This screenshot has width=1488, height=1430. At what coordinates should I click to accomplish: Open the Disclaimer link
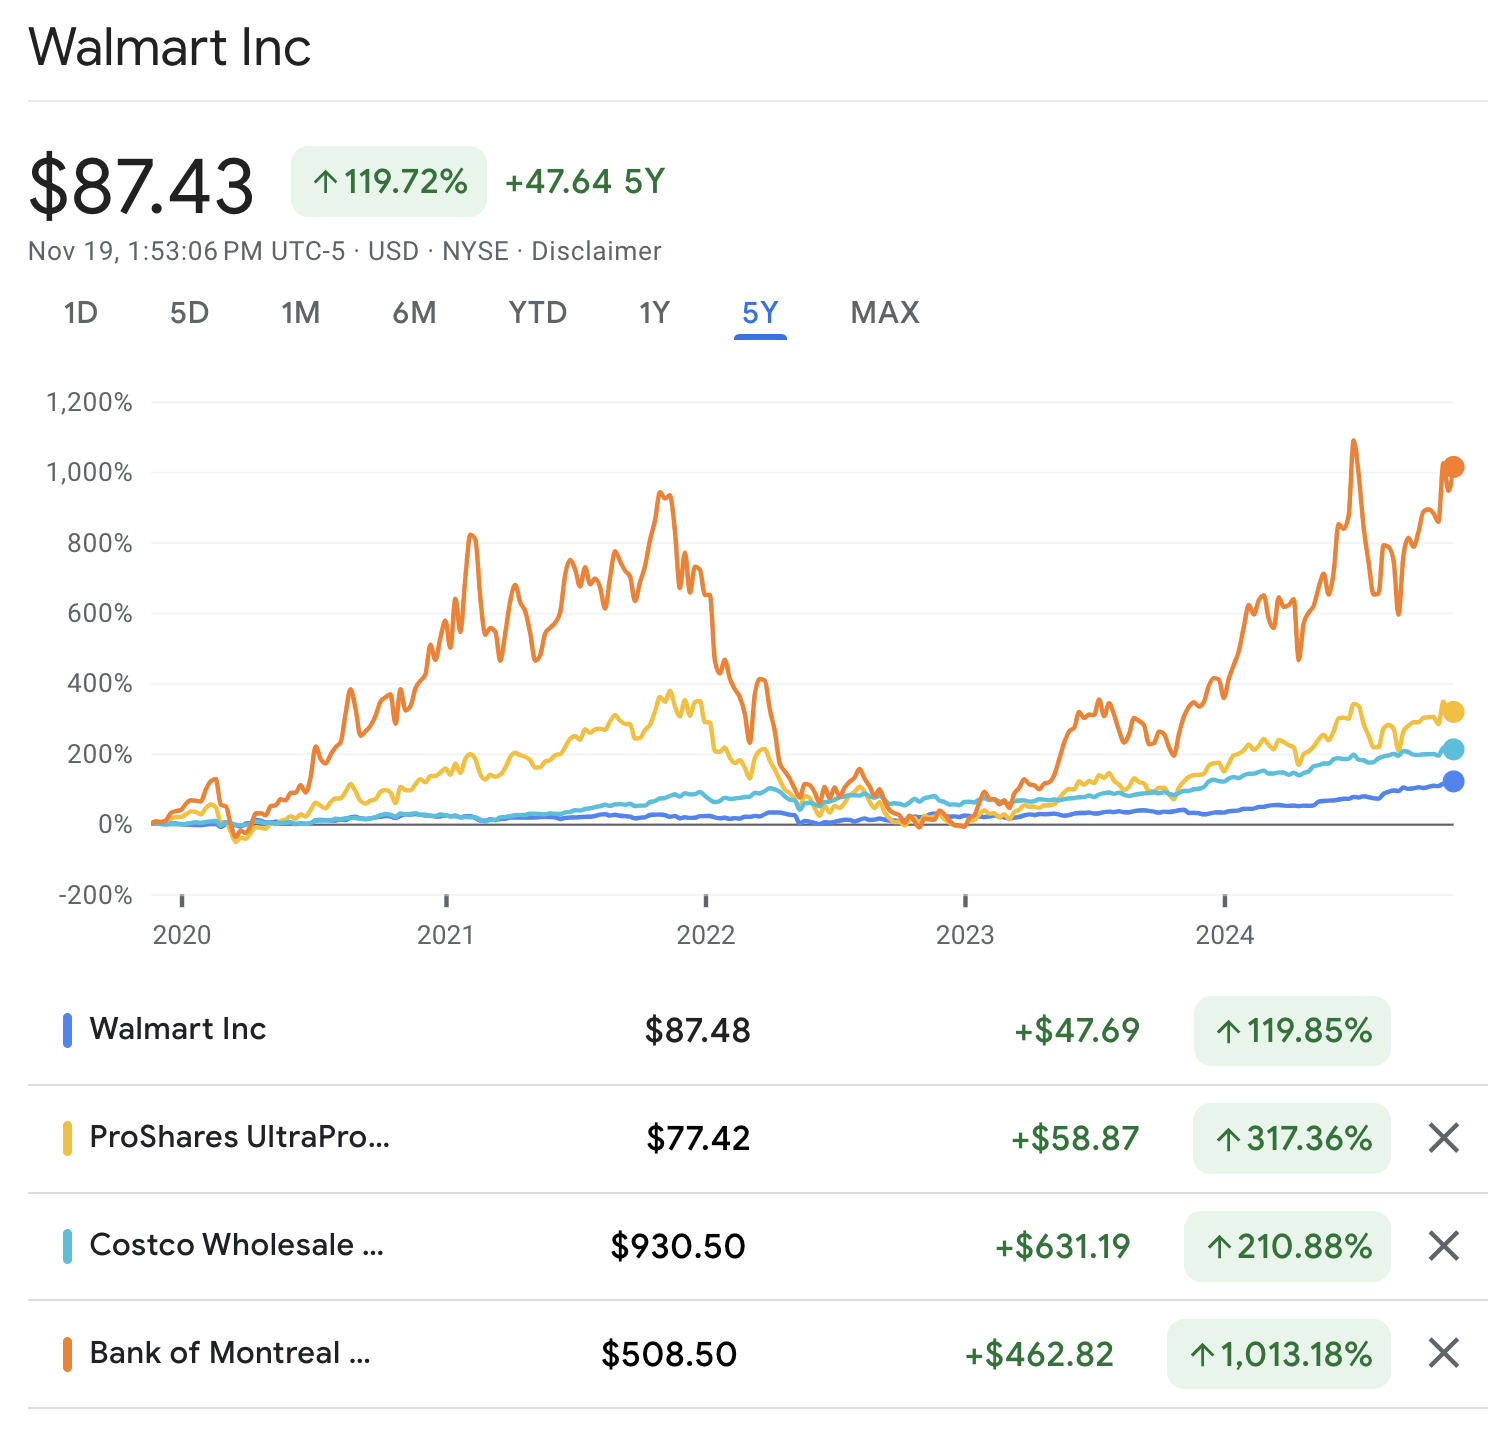[x=596, y=251]
